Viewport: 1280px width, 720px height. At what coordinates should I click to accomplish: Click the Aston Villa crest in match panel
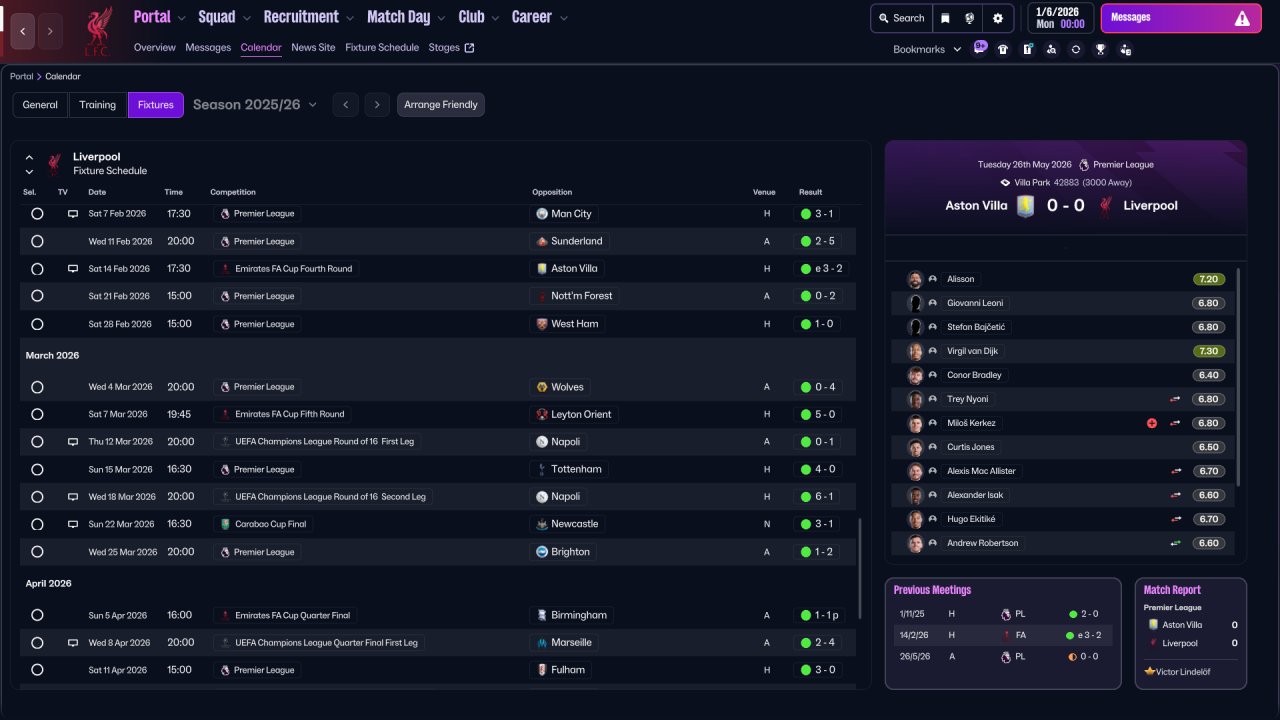pos(1024,205)
